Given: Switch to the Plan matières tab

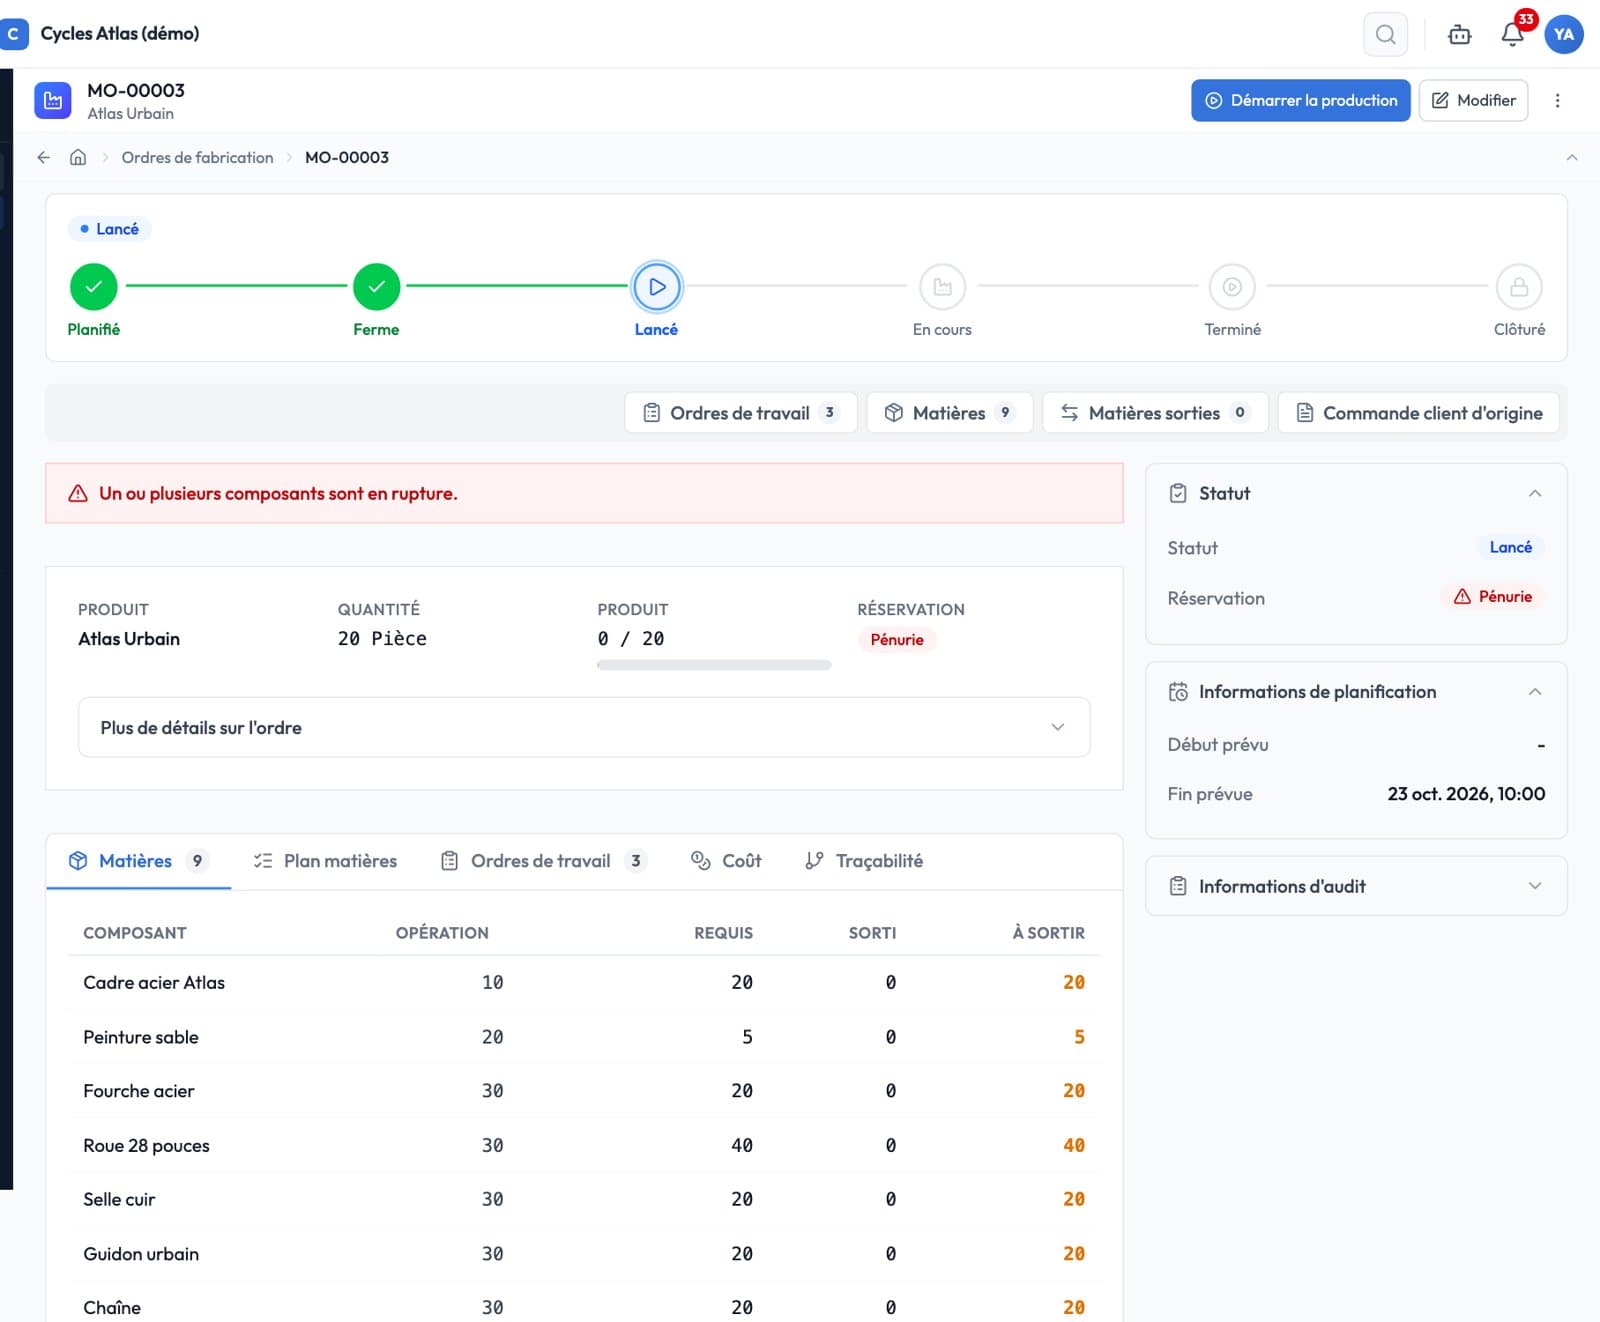Looking at the screenshot, I should point(326,861).
